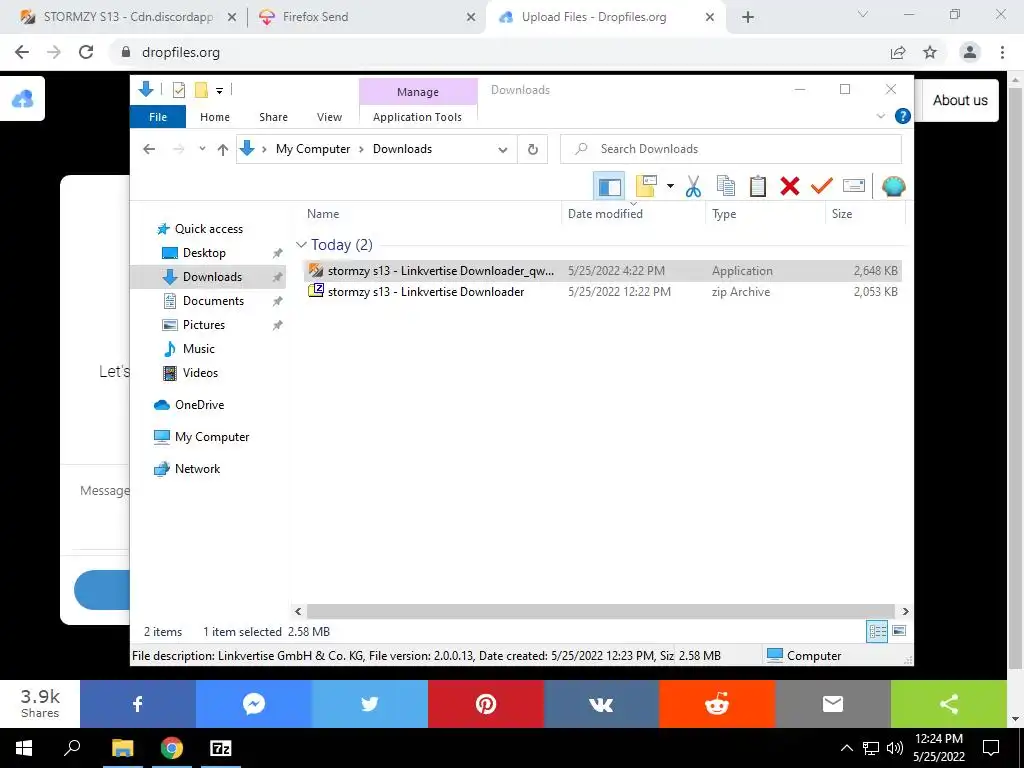Click the orange checkmark Properties icon
The image size is (1024, 768).
pyautogui.click(x=822, y=186)
